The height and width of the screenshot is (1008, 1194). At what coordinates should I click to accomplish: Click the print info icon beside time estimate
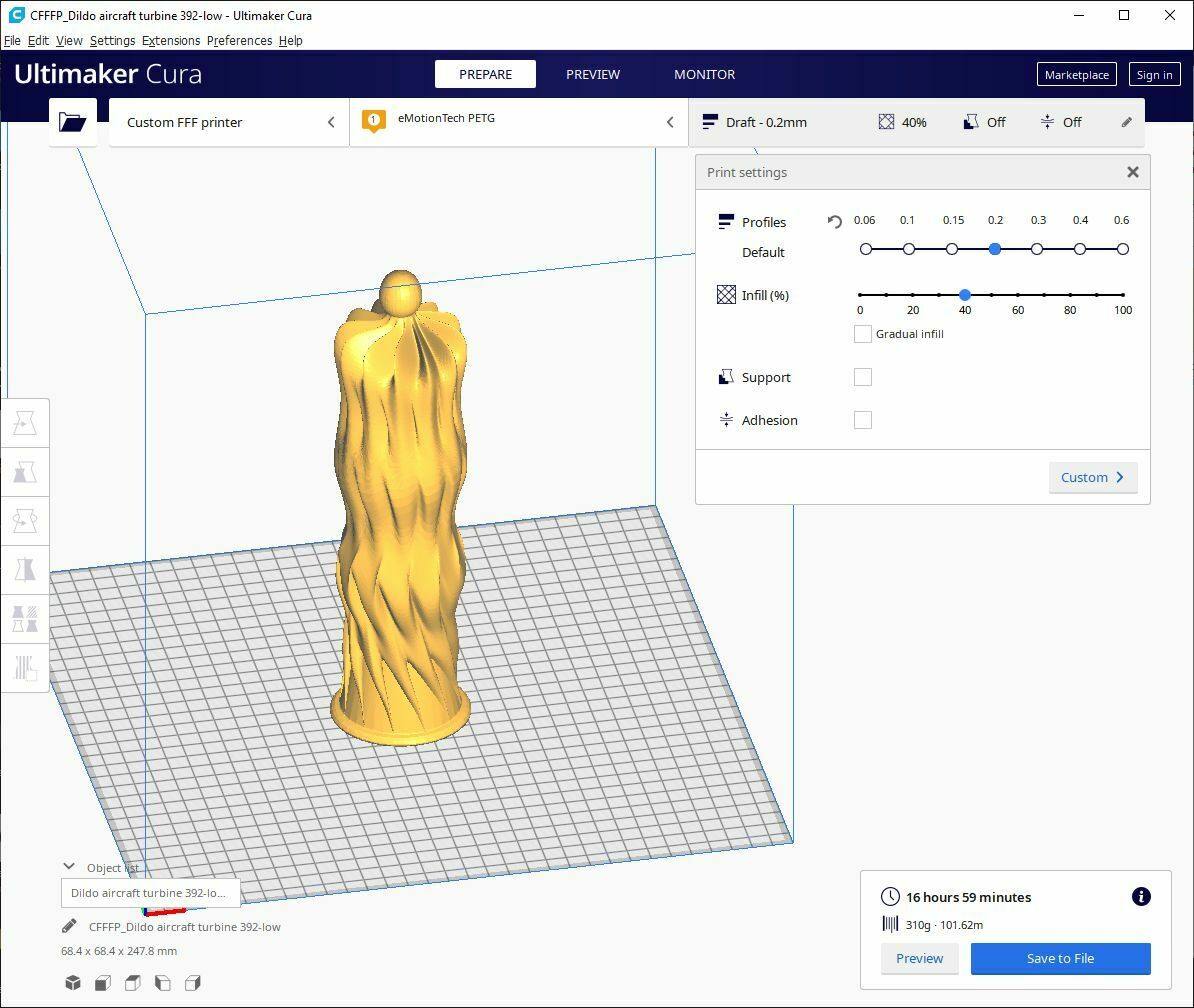[1140, 897]
